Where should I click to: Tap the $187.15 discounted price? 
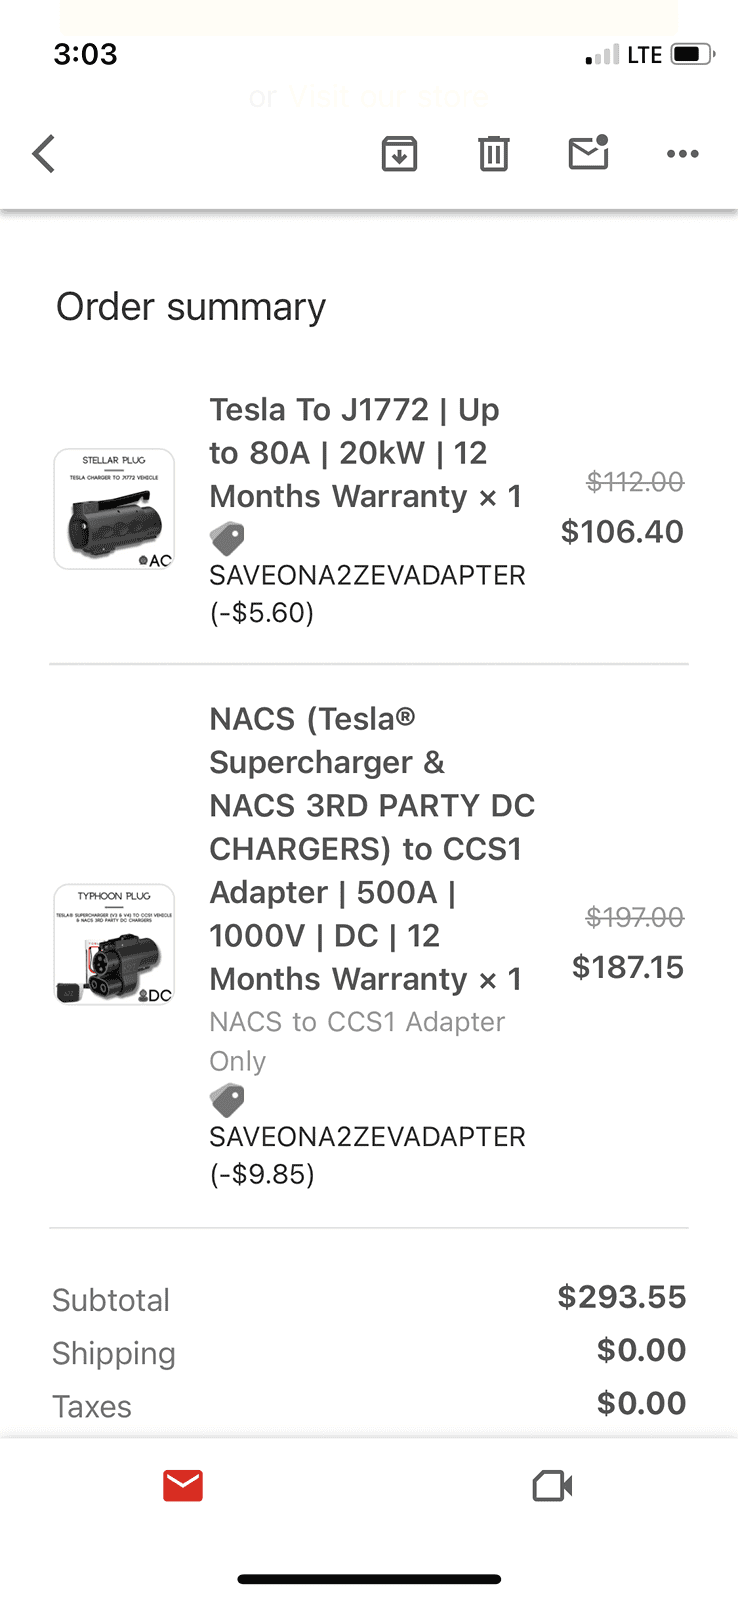click(x=627, y=967)
